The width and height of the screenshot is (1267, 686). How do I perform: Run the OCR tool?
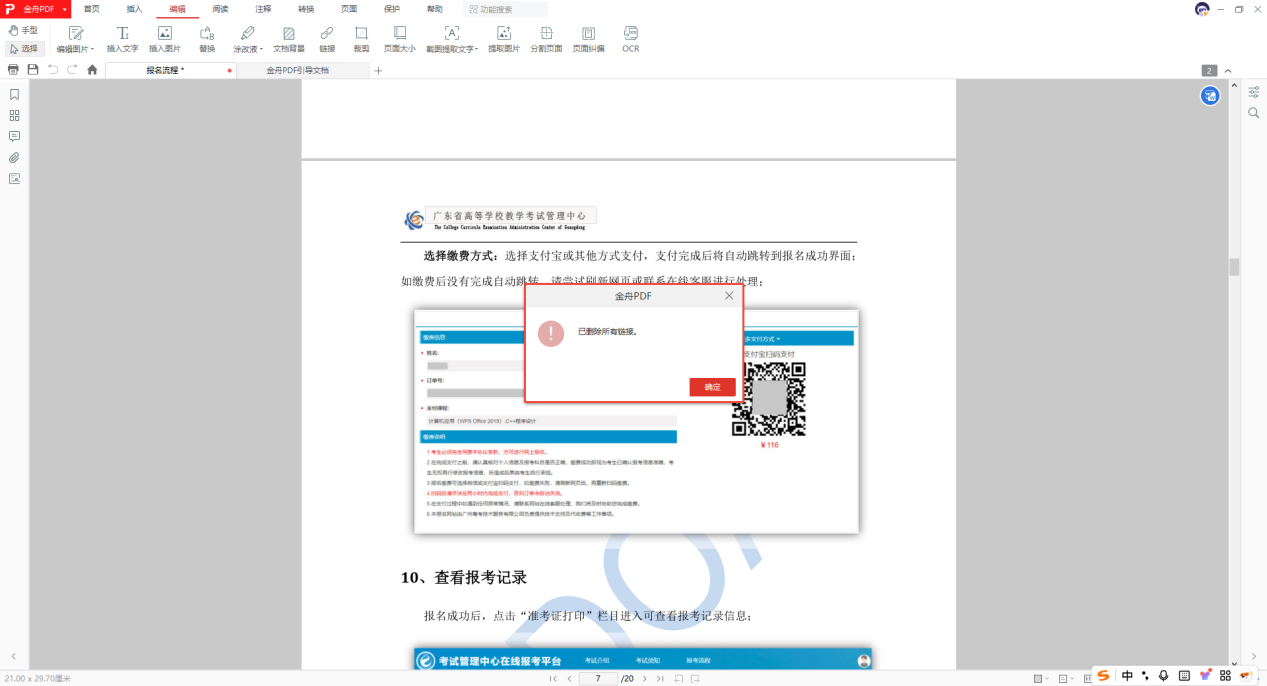pyautogui.click(x=631, y=39)
